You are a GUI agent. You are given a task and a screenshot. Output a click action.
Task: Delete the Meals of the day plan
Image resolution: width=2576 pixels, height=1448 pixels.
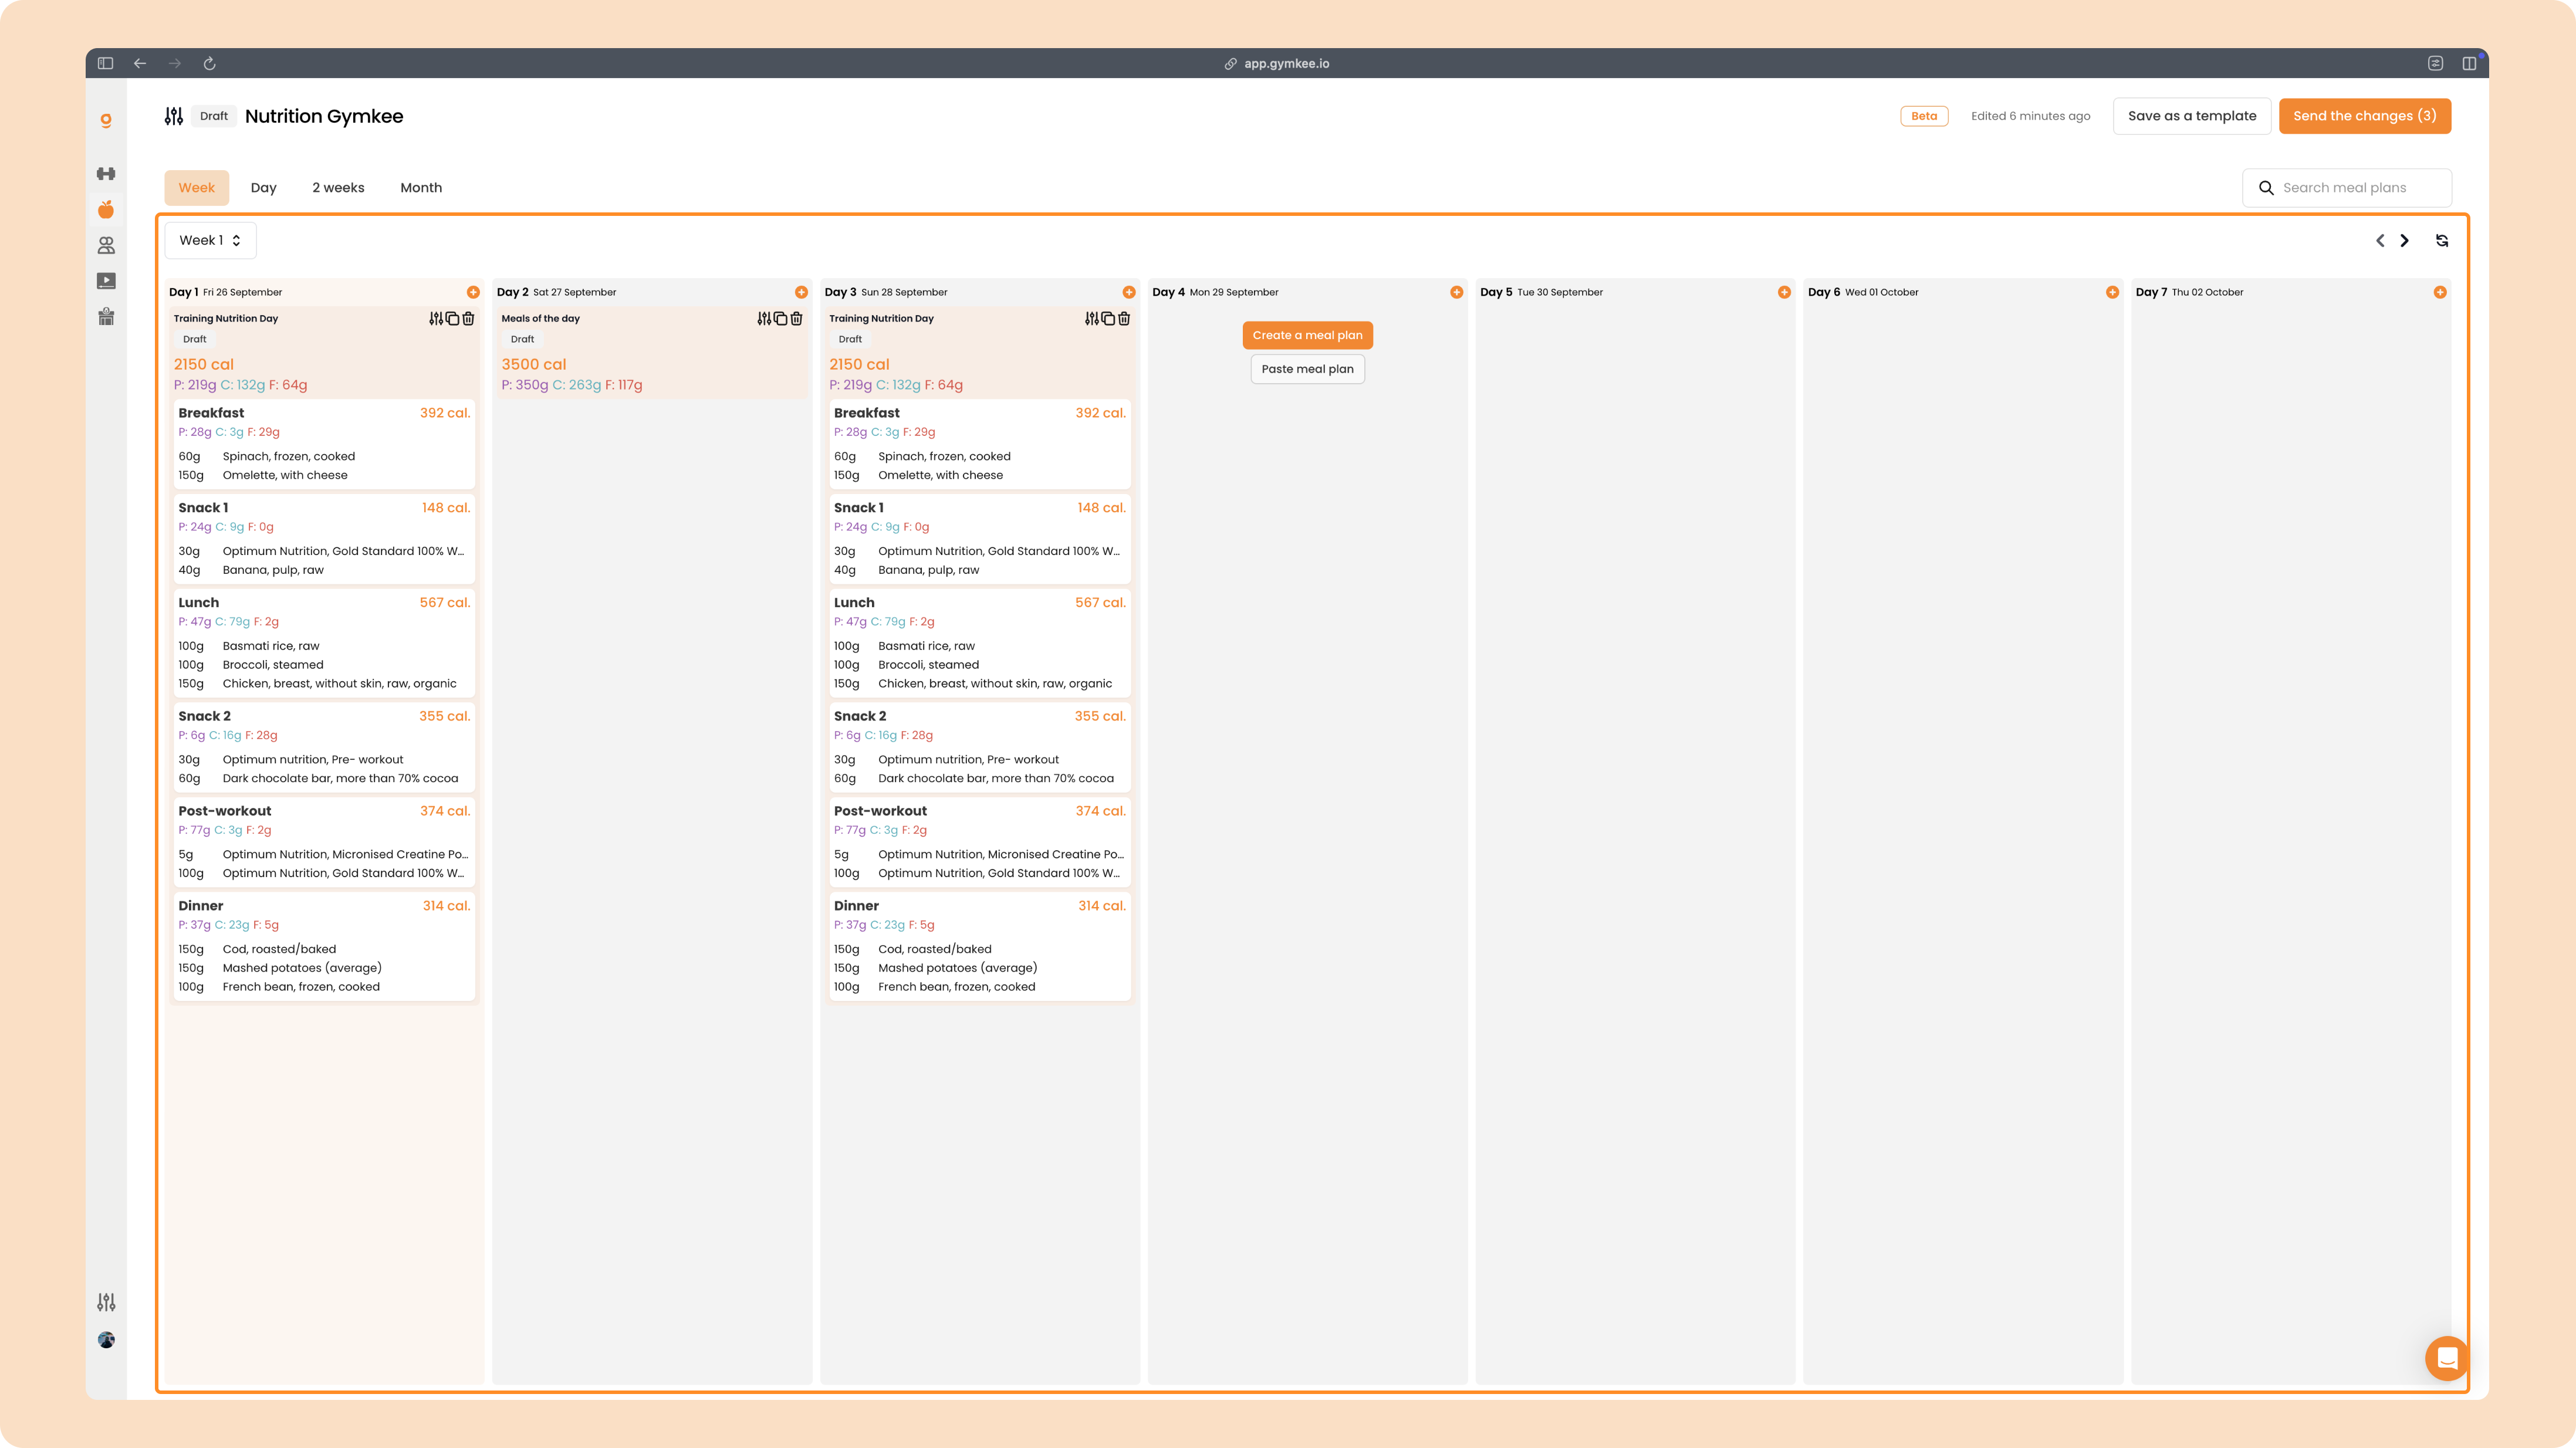[796, 318]
